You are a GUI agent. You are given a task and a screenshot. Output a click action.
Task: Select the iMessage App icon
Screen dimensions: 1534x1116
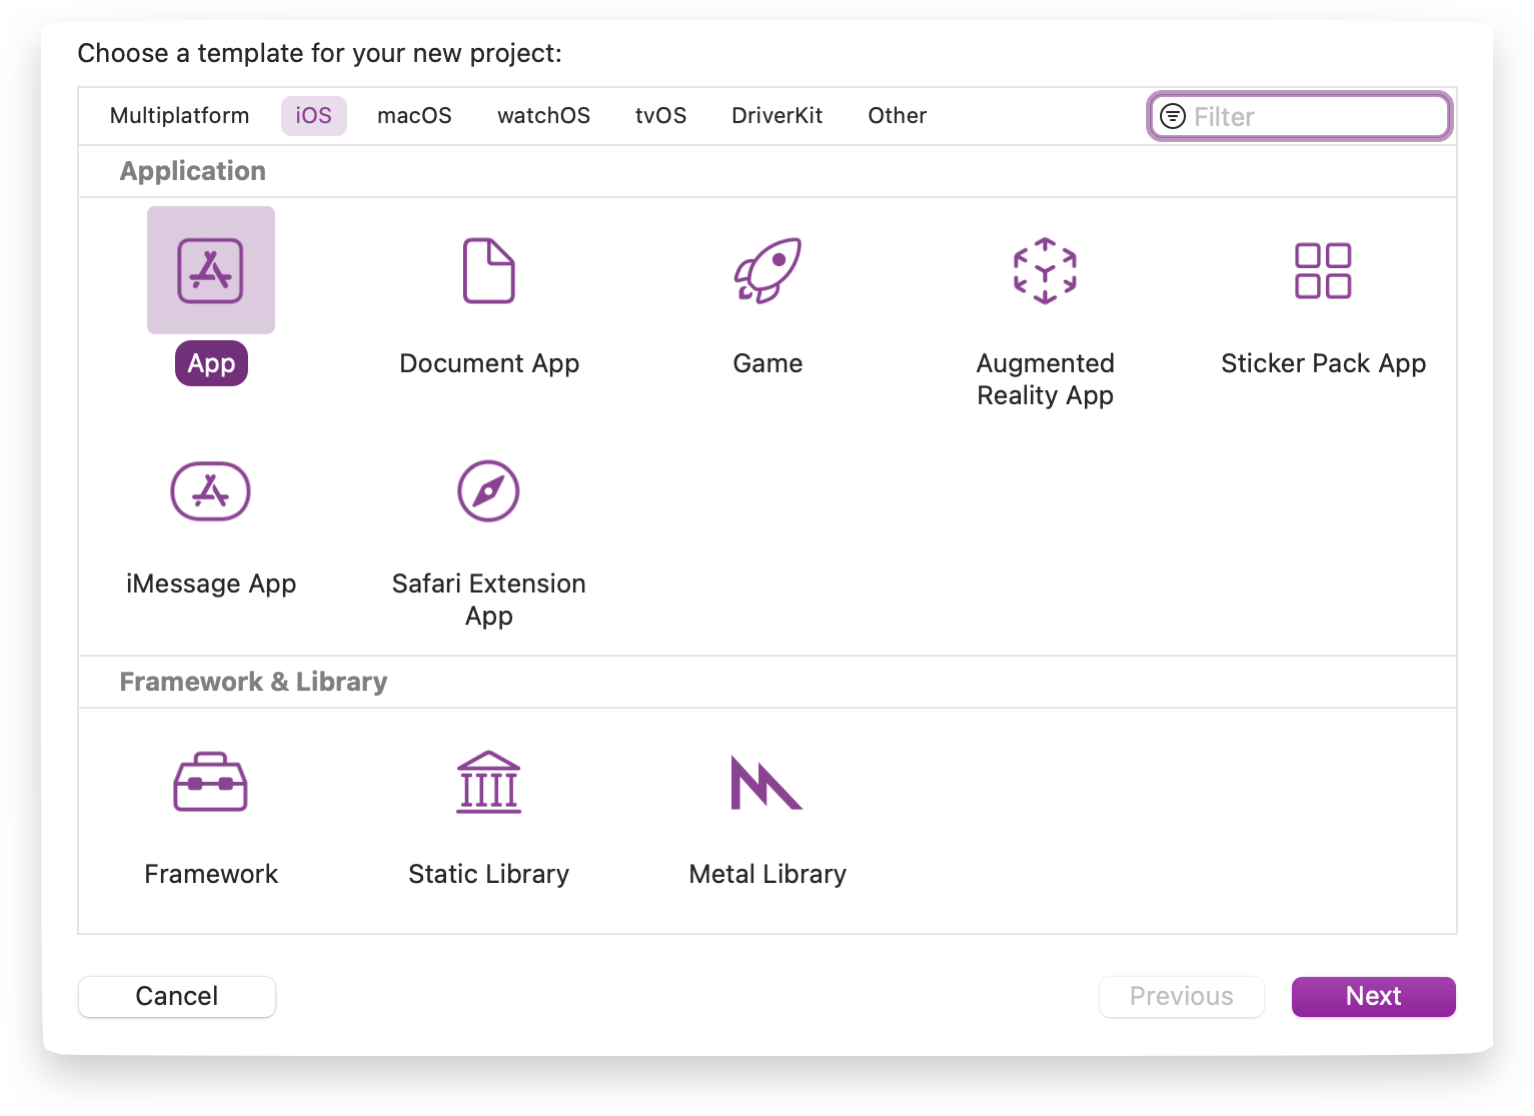210,491
